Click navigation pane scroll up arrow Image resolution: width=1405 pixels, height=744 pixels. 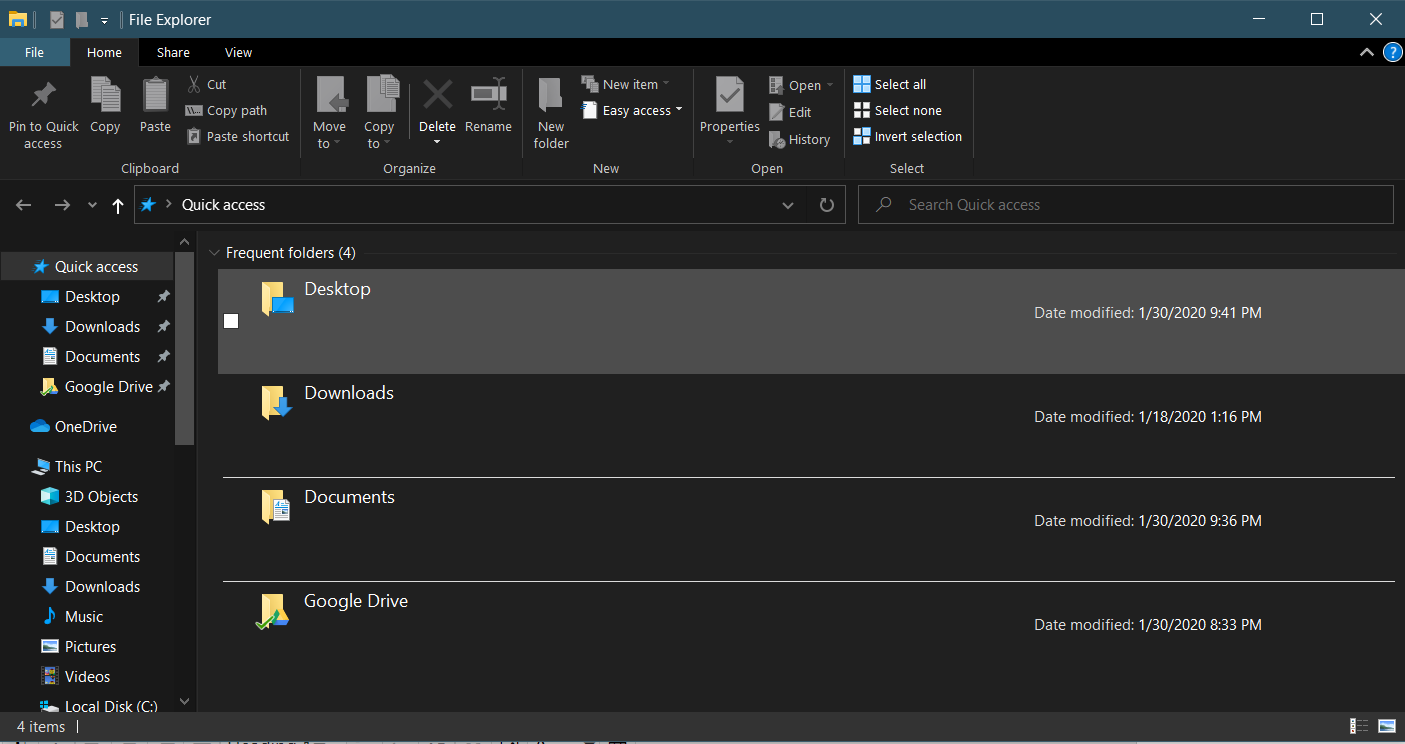point(184,241)
